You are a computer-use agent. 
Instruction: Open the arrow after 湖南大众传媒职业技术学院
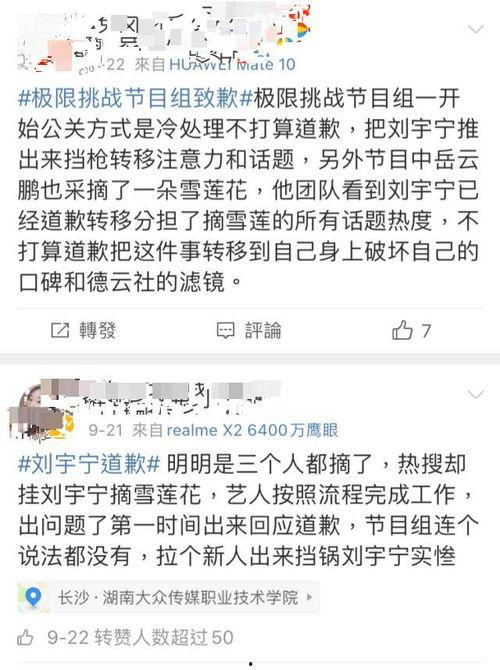[309, 597]
